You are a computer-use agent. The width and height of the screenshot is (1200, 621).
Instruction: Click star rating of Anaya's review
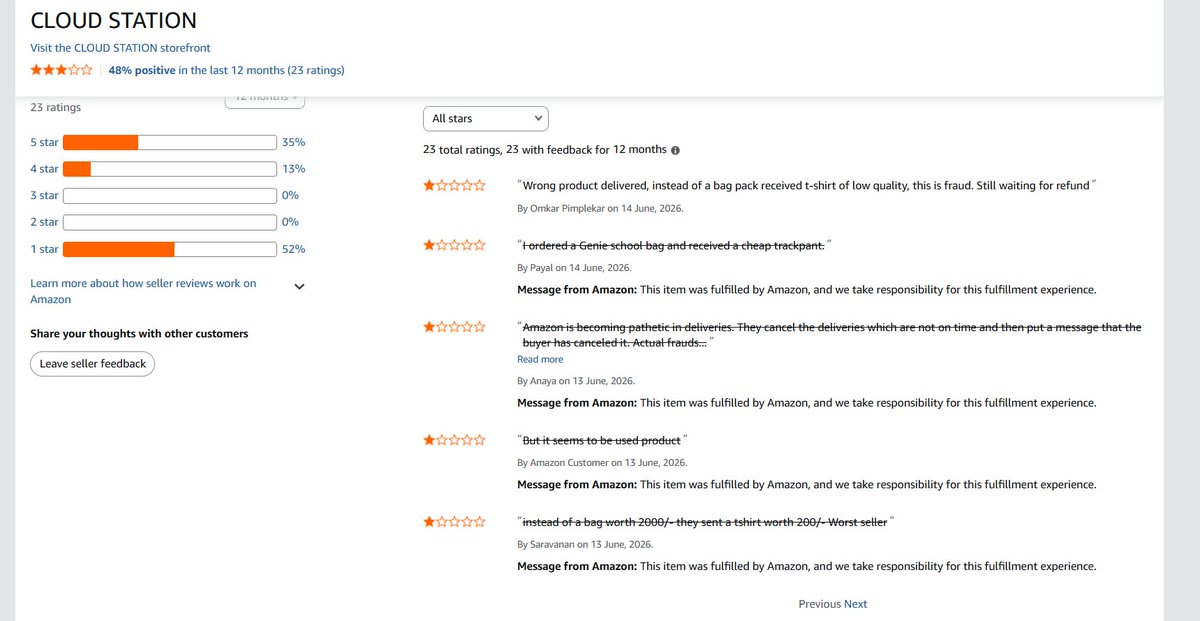(x=455, y=327)
